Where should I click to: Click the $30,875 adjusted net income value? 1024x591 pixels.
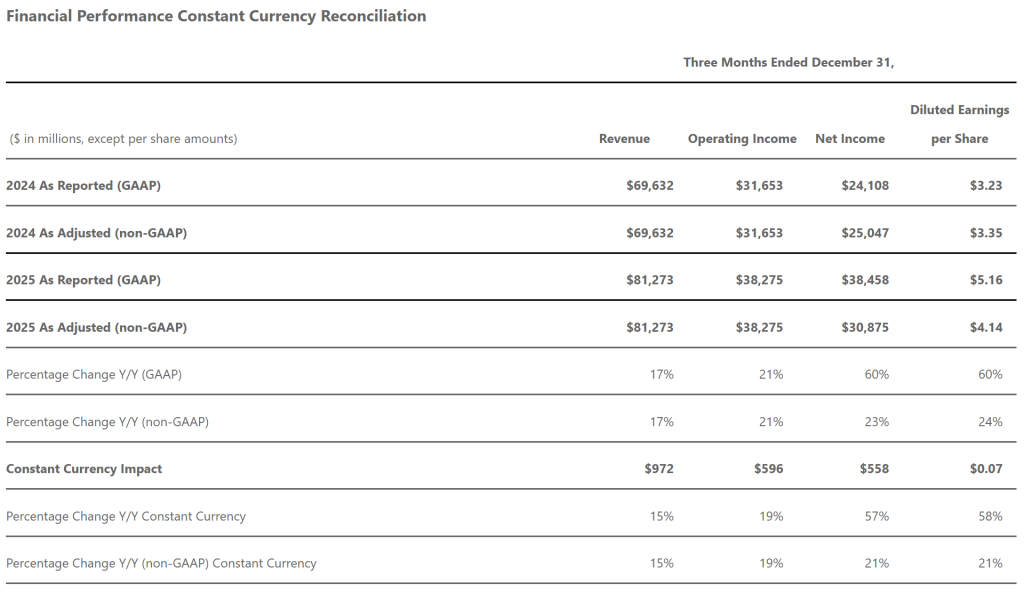point(865,327)
